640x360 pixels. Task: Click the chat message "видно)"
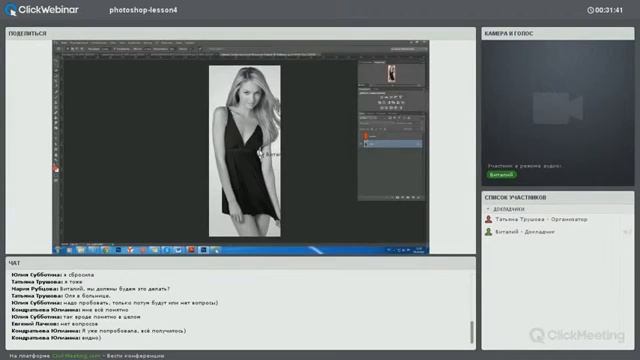pyautogui.click(x=91, y=338)
